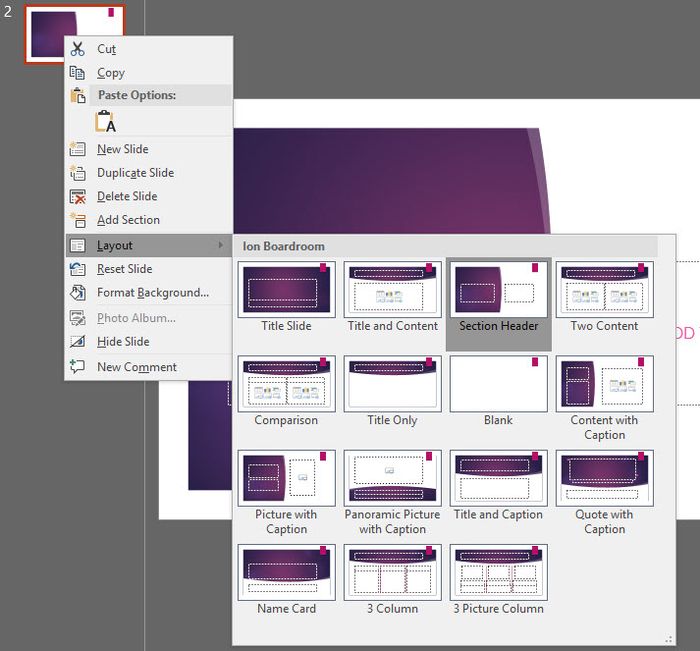Select slide 2 thumbnail in panel
The image size is (700, 651).
pyautogui.click(x=75, y=34)
